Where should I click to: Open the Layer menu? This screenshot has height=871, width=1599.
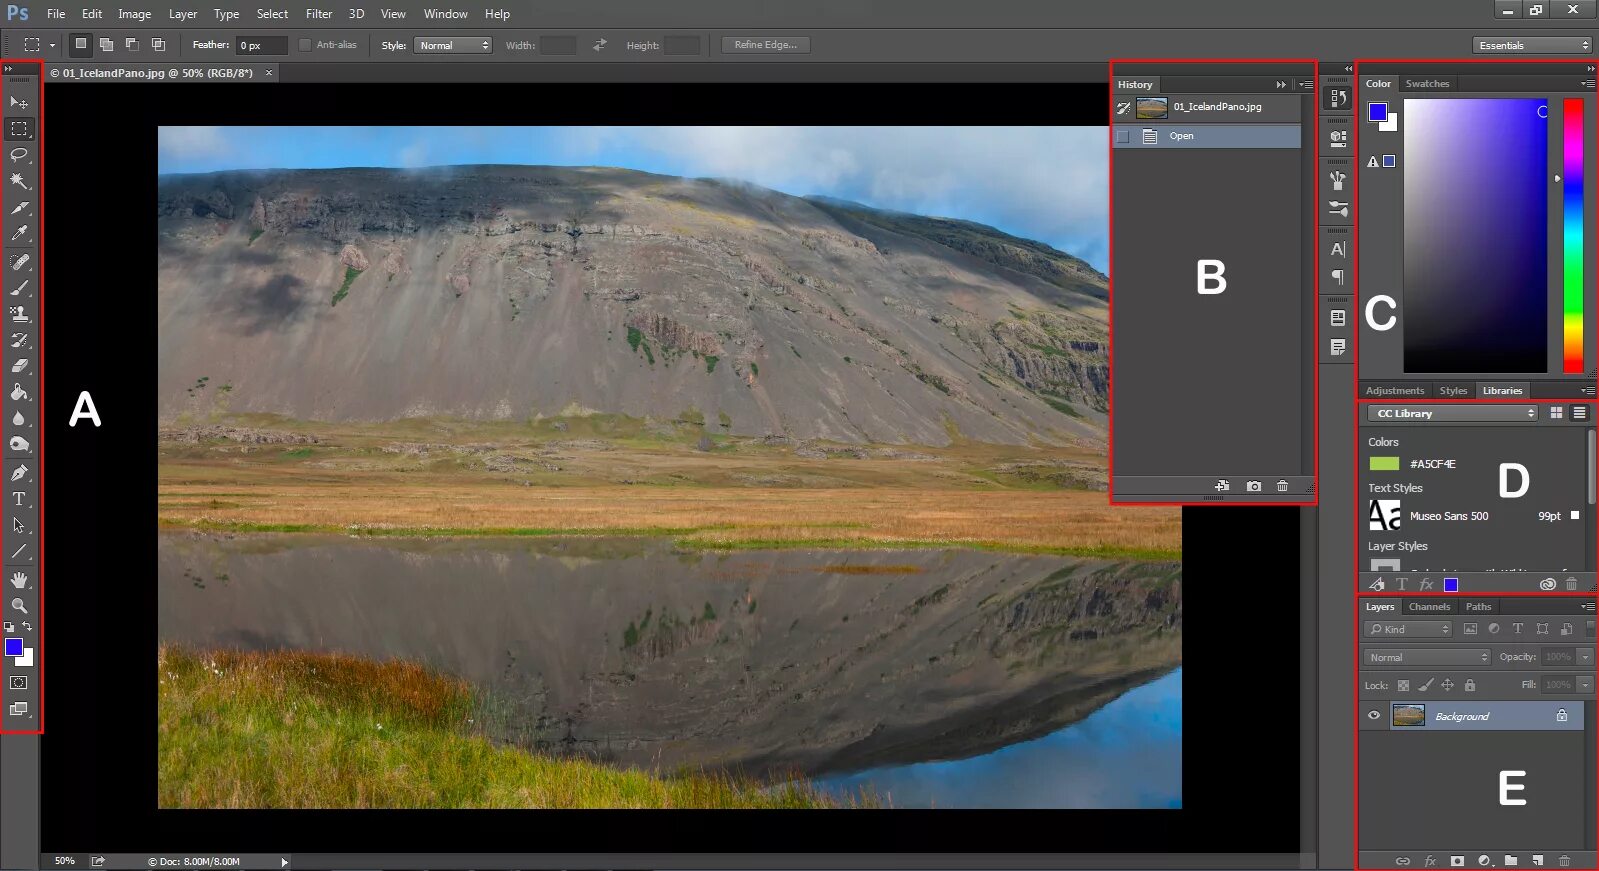click(183, 14)
